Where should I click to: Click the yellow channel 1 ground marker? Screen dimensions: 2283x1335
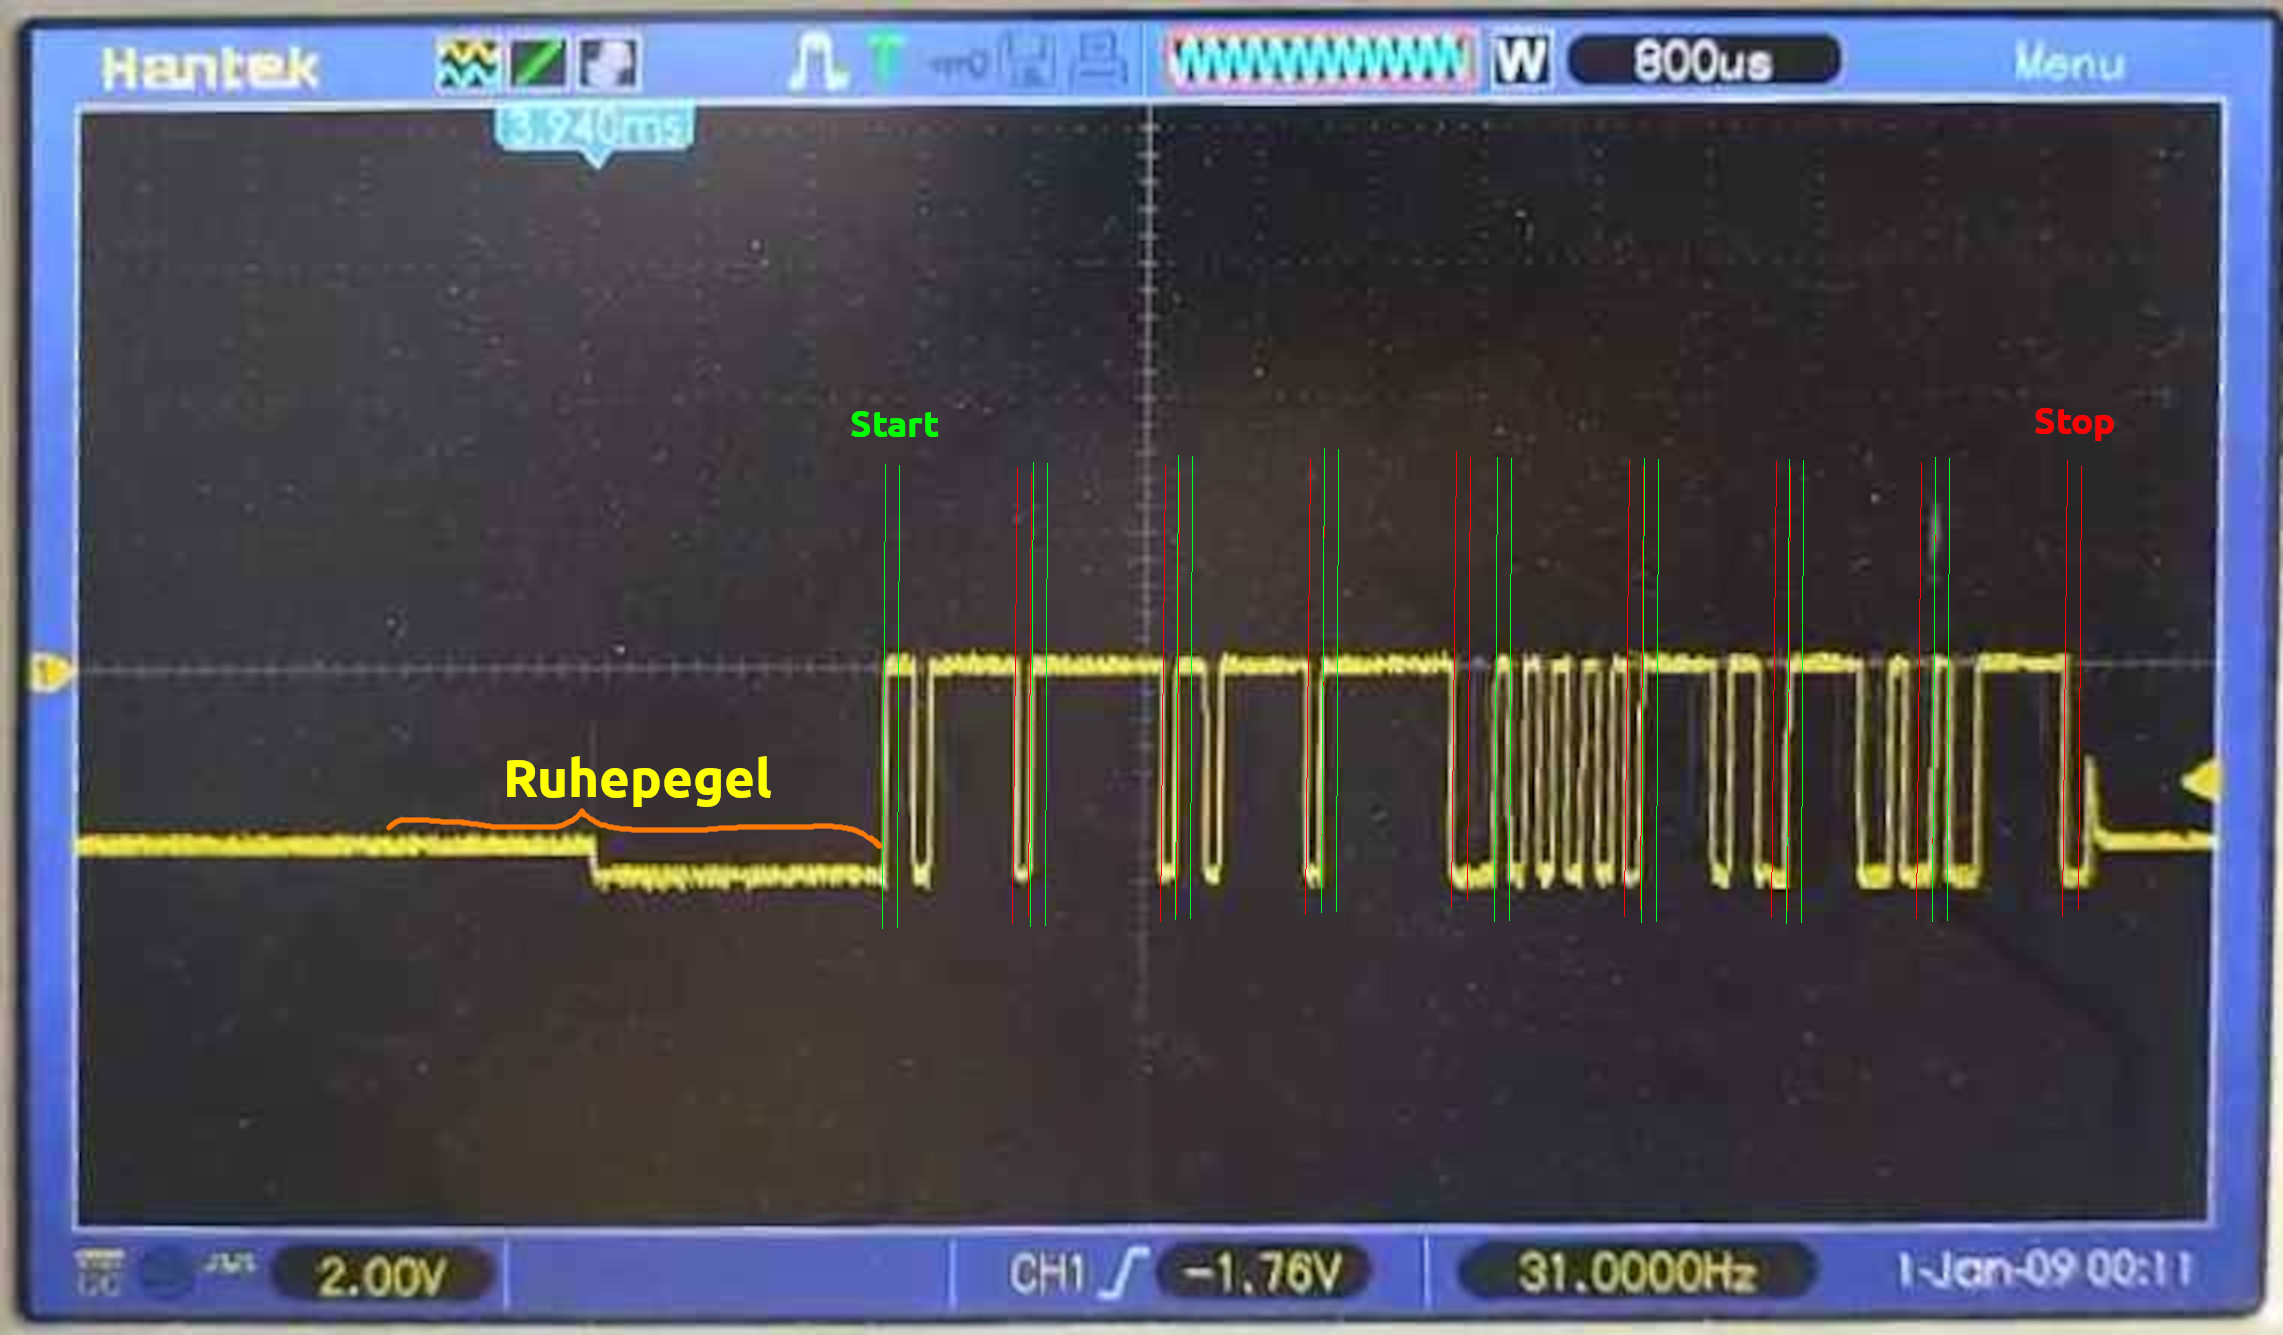(x=50, y=672)
